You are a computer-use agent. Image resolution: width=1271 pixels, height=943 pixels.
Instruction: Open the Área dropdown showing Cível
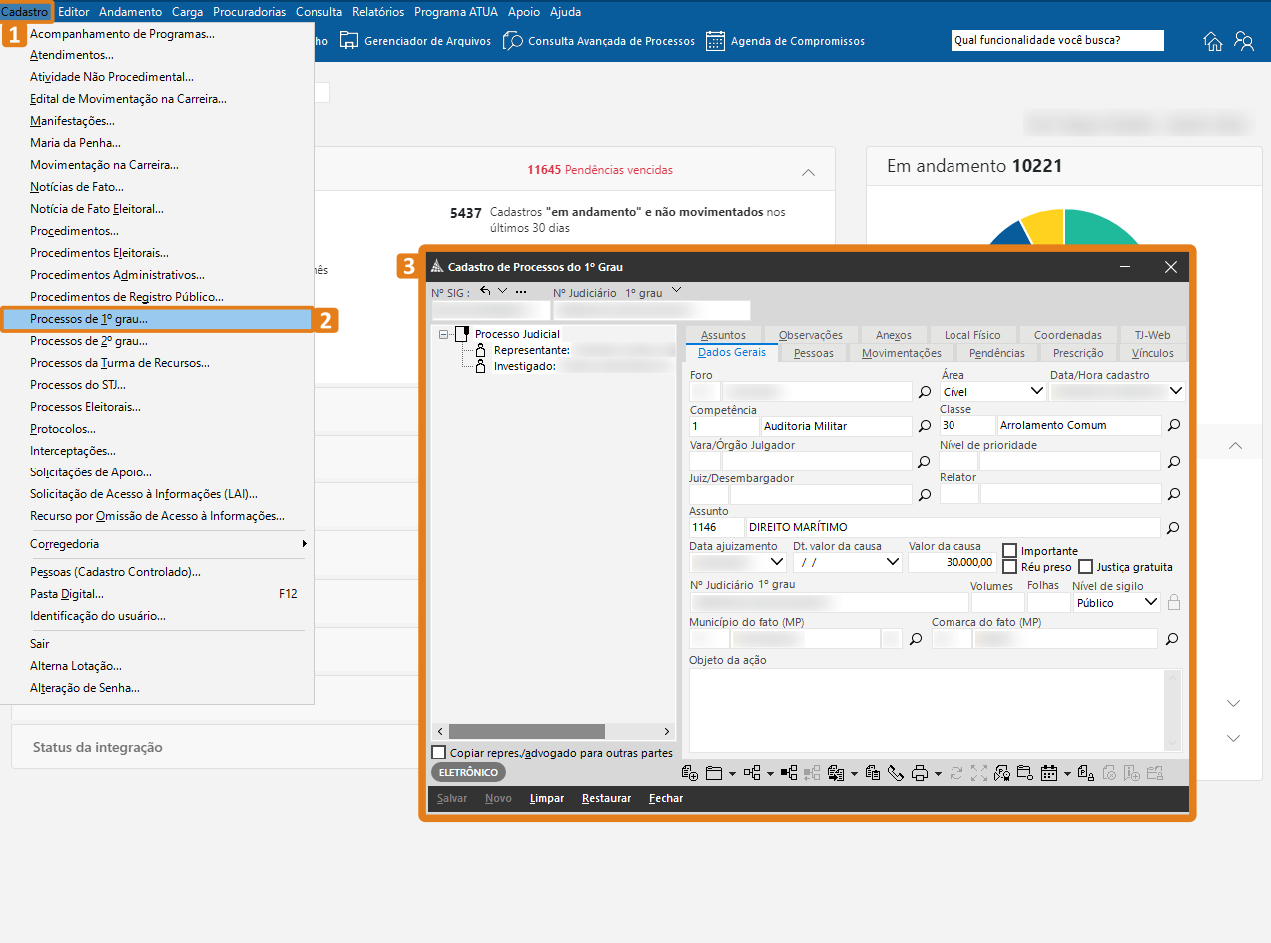point(1037,392)
